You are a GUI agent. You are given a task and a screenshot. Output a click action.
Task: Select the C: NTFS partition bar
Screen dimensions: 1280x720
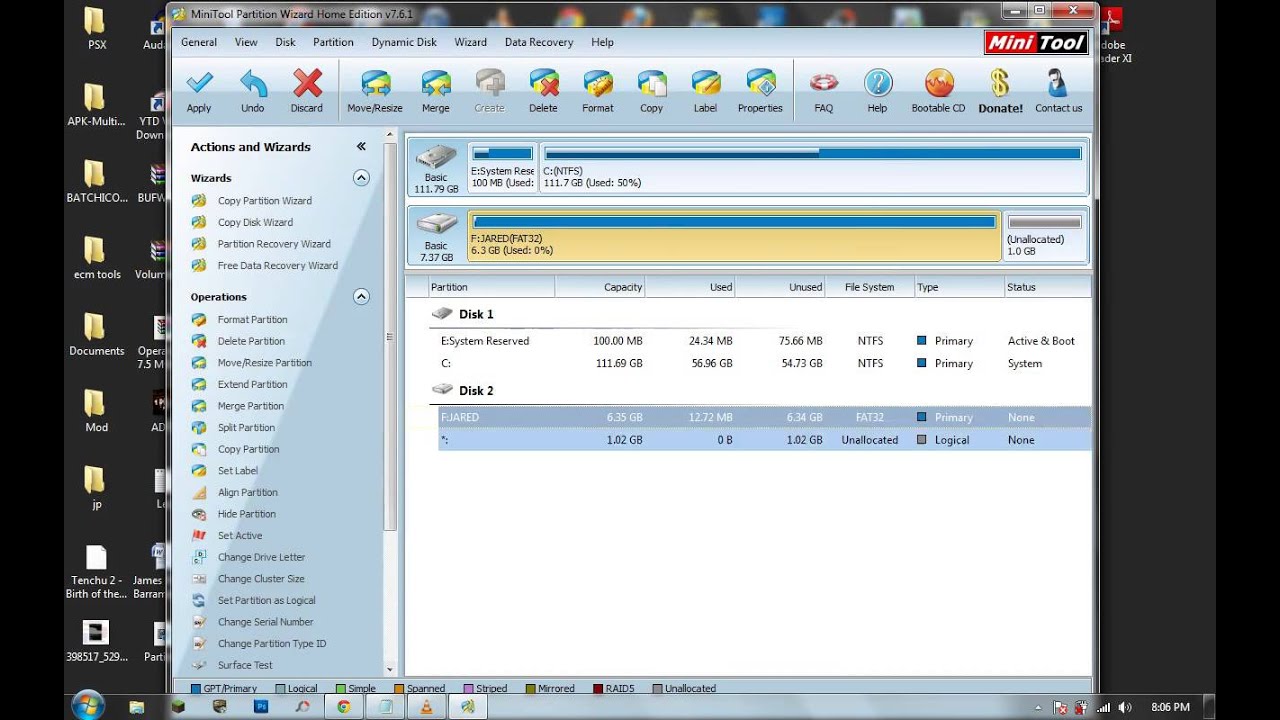pos(813,167)
